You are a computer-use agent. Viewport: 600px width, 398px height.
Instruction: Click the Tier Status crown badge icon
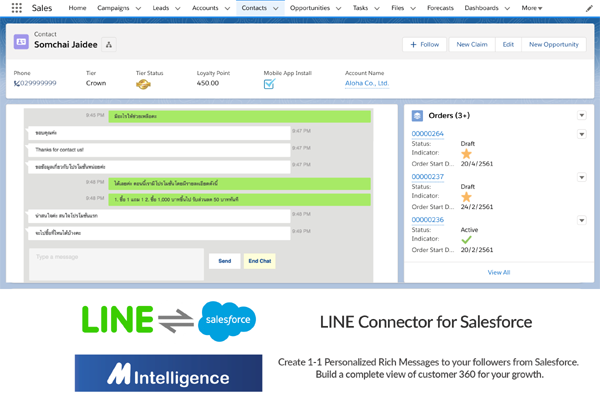click(x=143, y=84)
